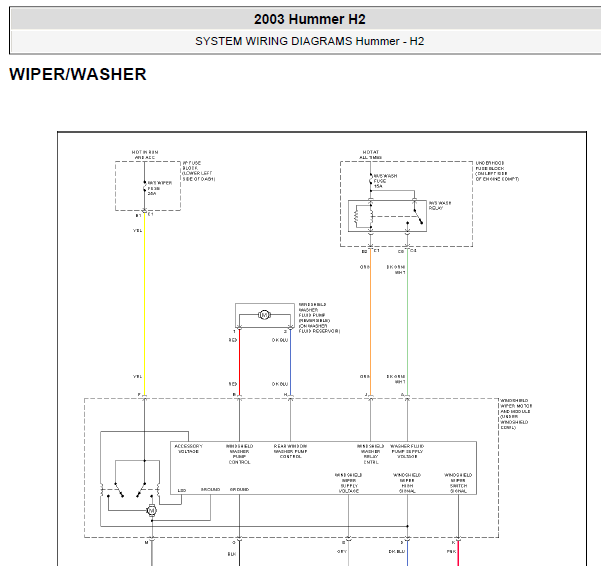Click the "HOT IN RUN AND ACC" label

[145, 155]
